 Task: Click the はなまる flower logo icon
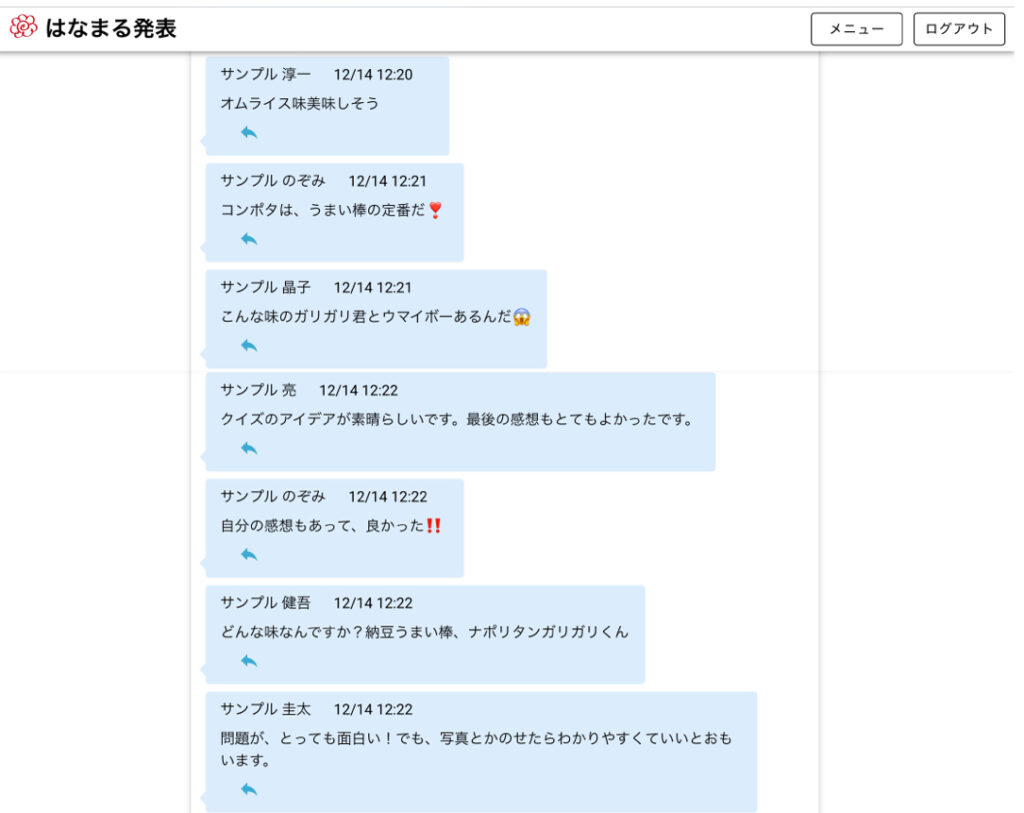coord(23,28)
